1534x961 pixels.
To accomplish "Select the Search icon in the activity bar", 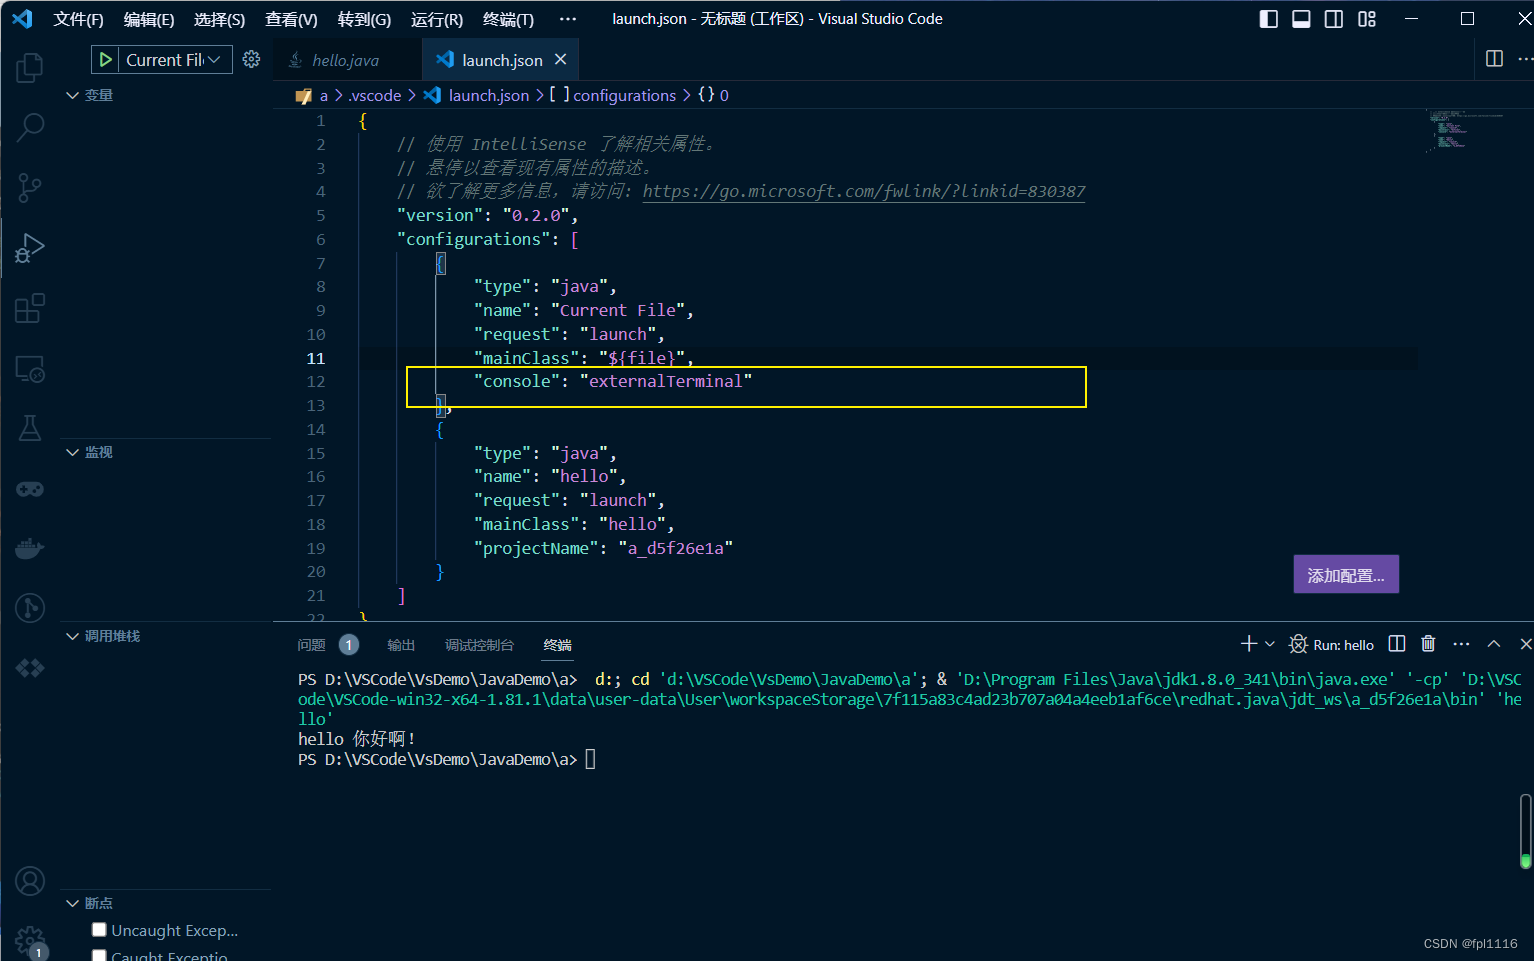I will click(29, 127).
